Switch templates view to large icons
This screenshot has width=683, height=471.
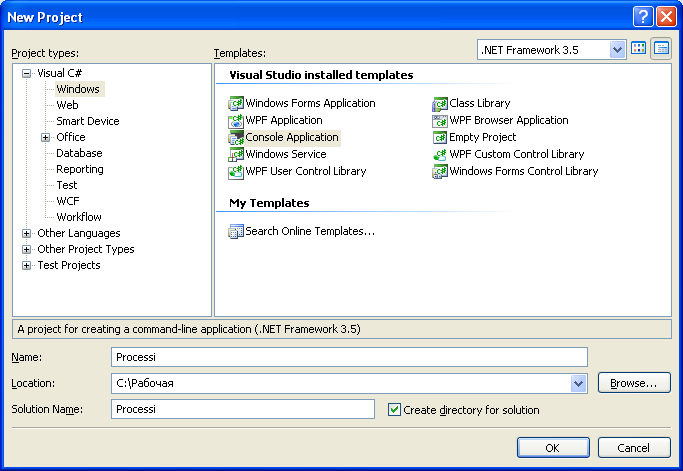click(x=639, y=48)
